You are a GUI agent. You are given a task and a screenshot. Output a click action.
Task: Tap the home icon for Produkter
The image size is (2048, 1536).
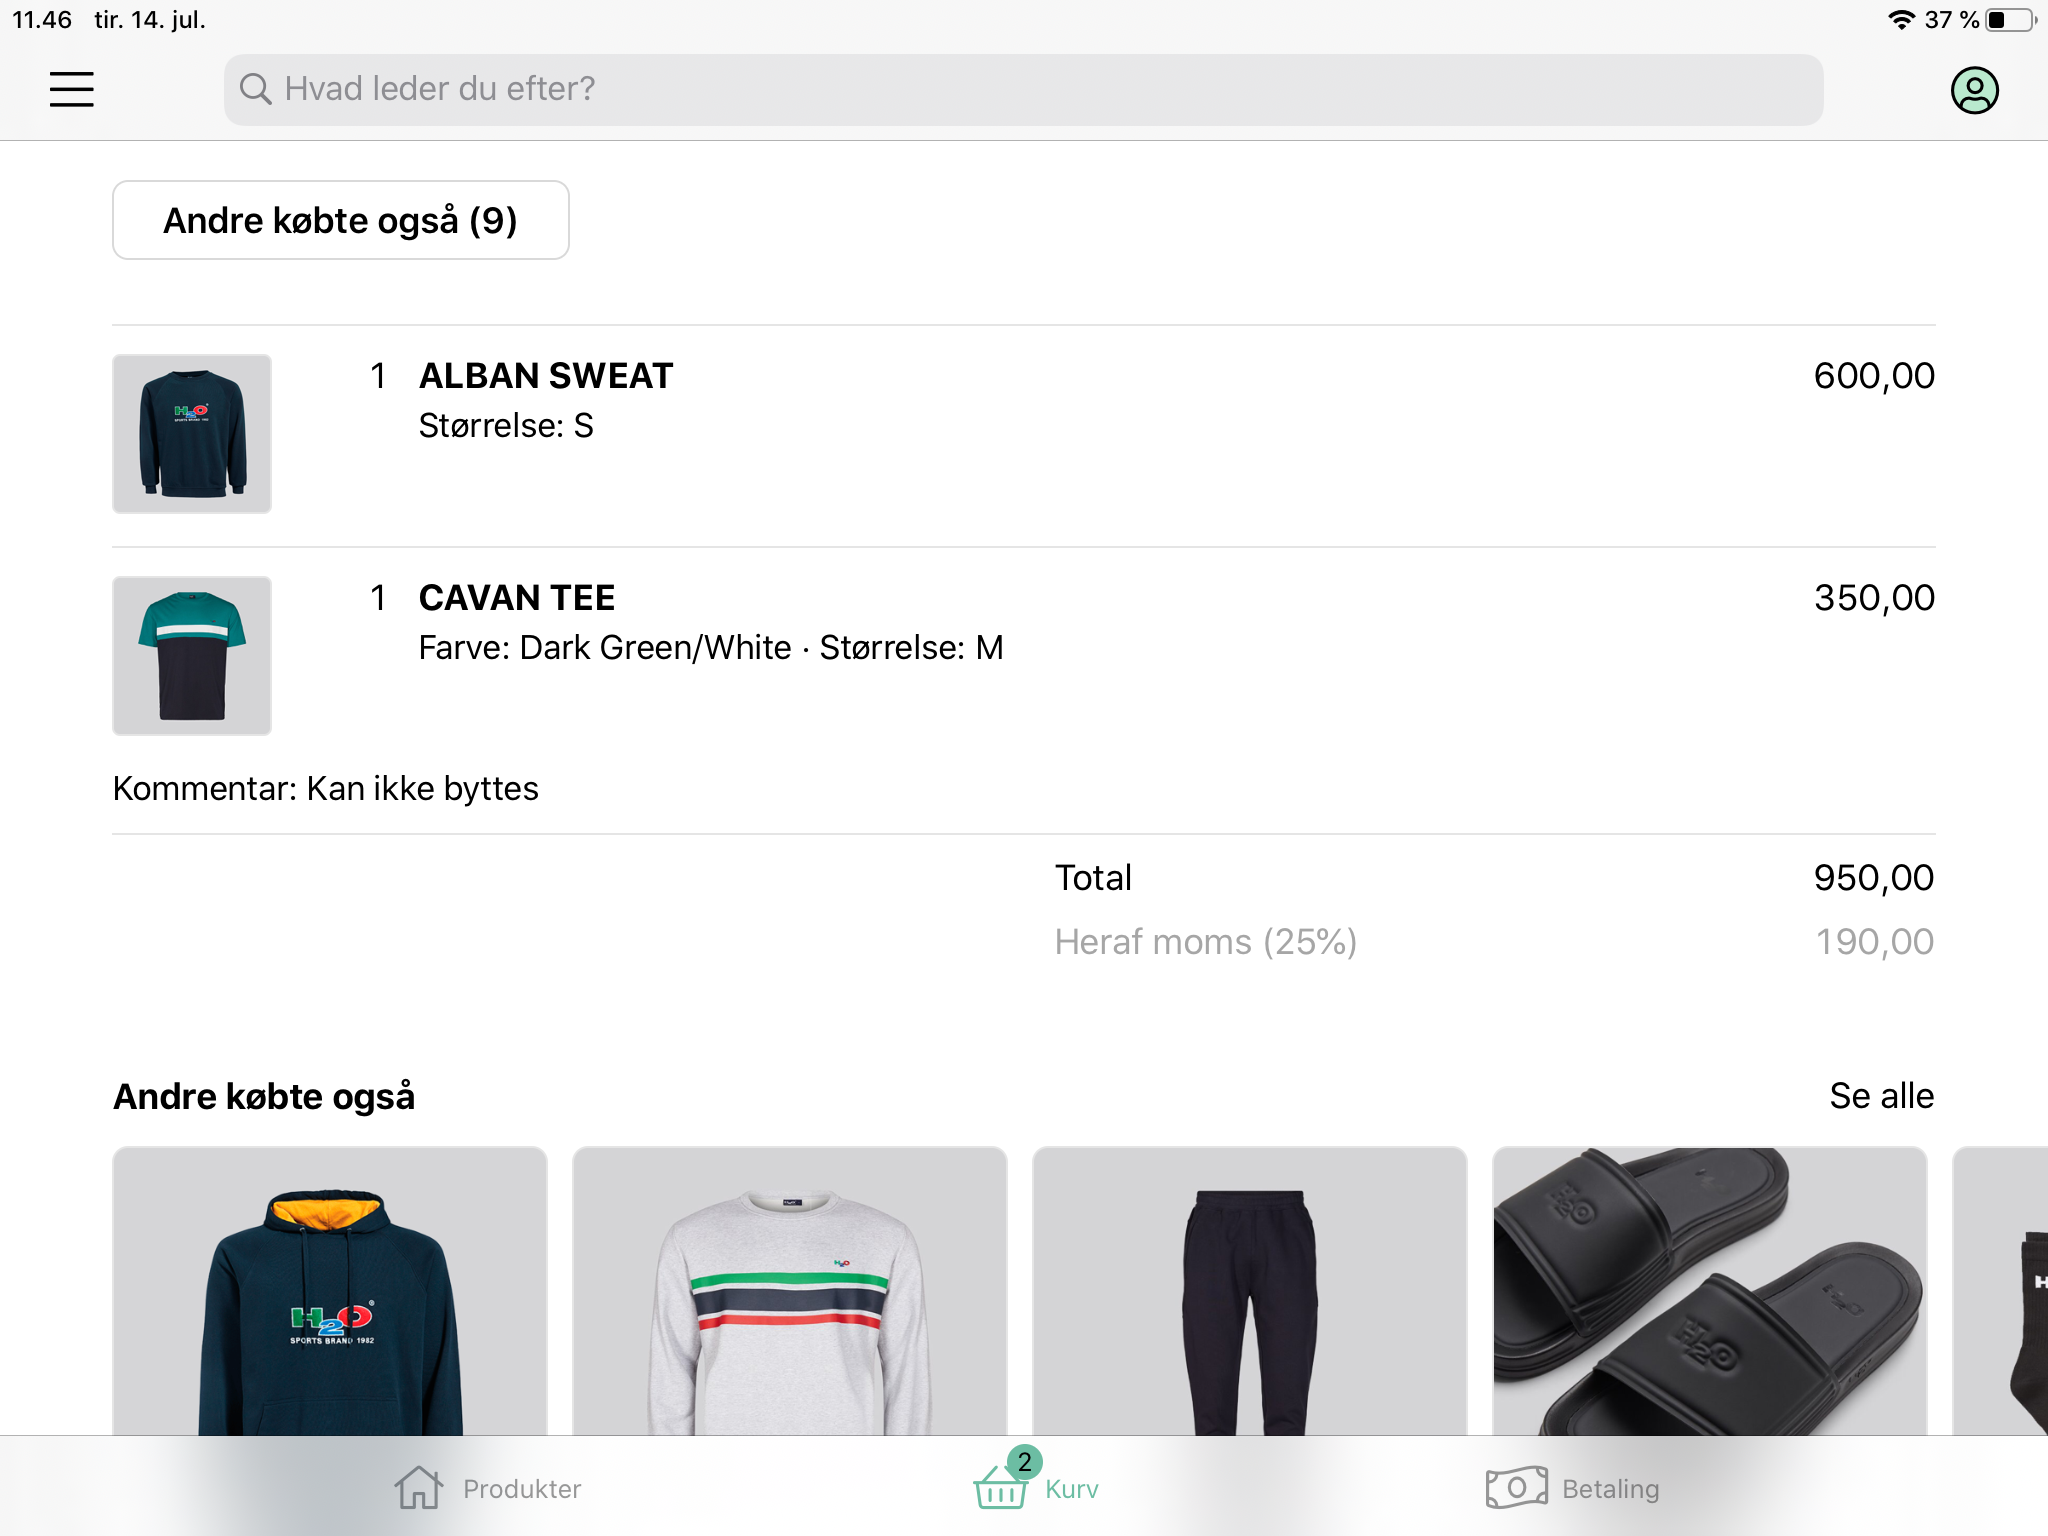click(x=418, y=1488)
